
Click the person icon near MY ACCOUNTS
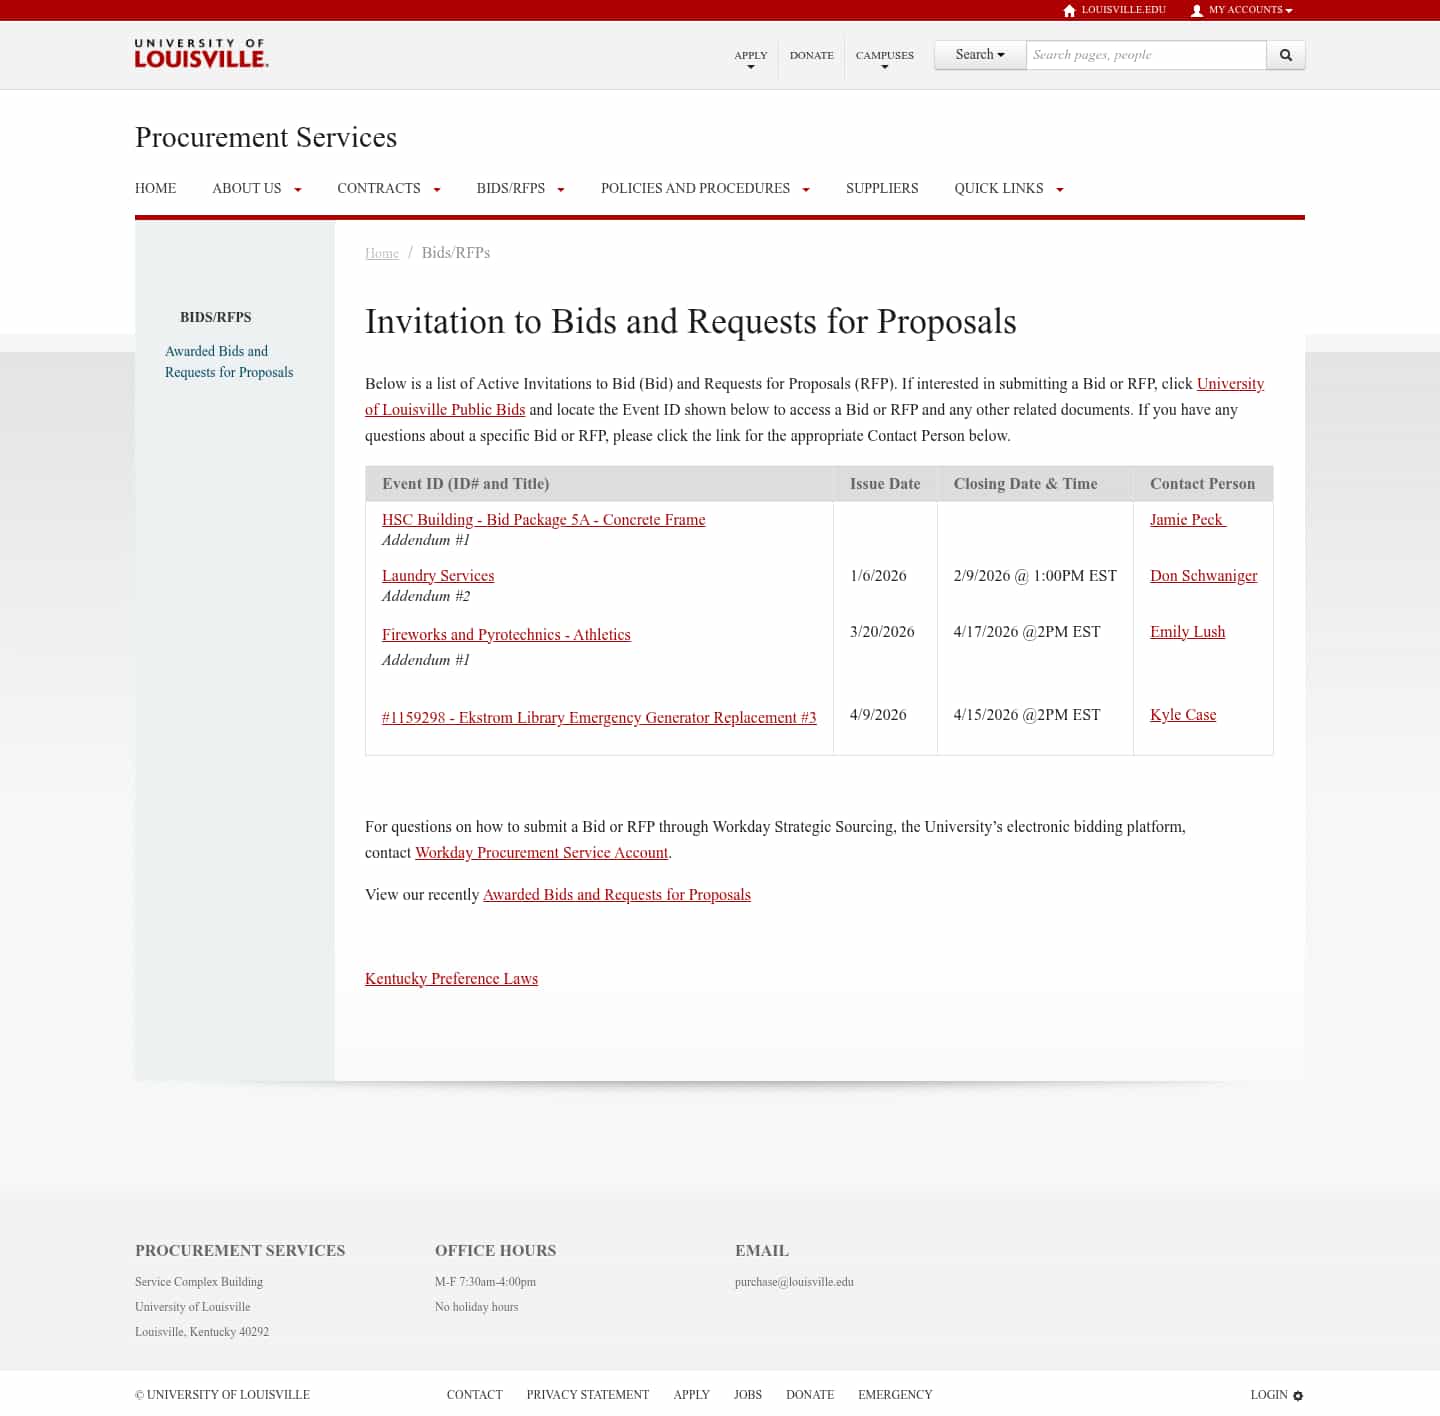(x=1196, y=10)
